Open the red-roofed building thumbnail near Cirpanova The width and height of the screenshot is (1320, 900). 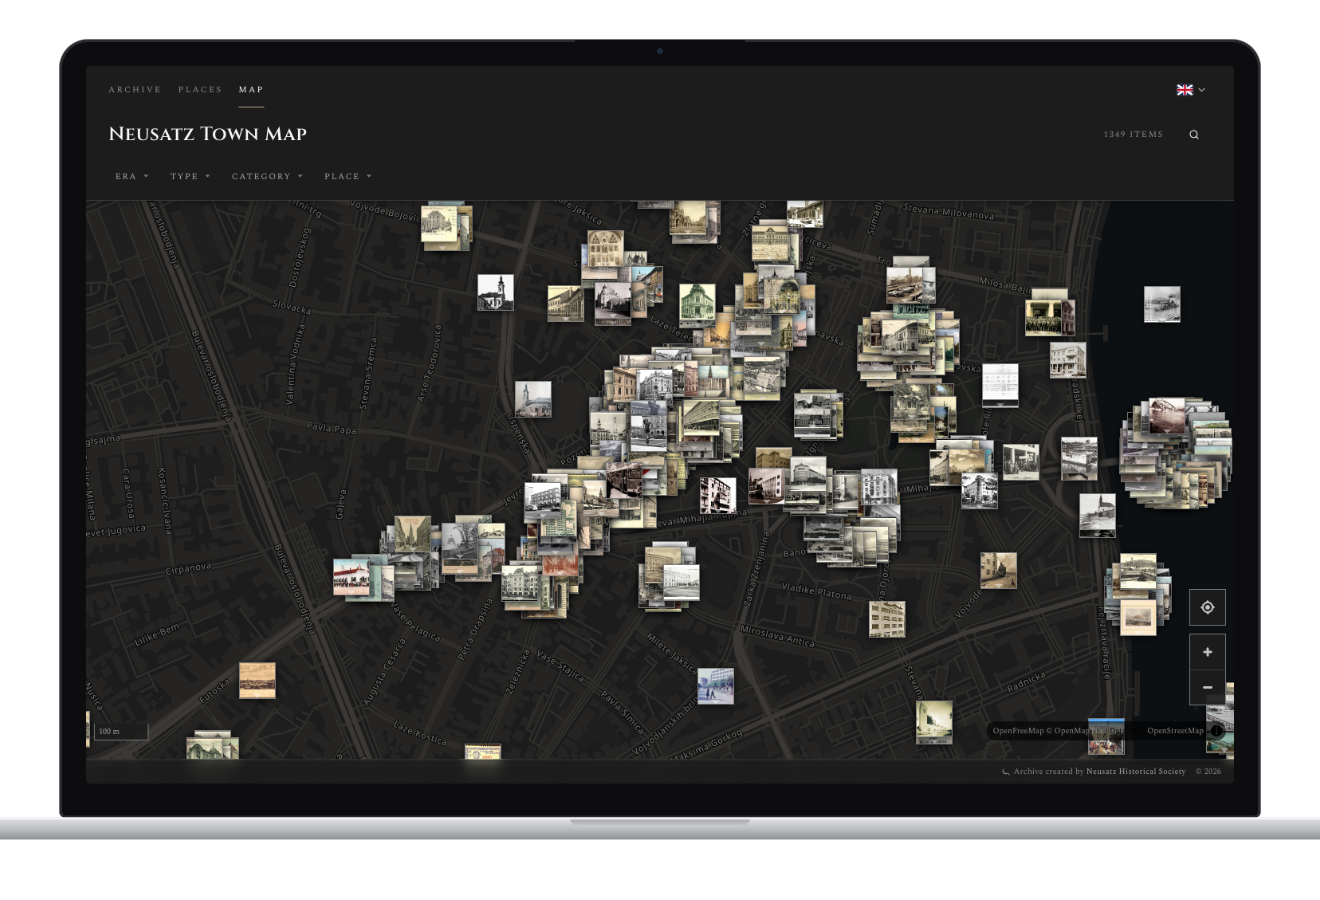351,578
